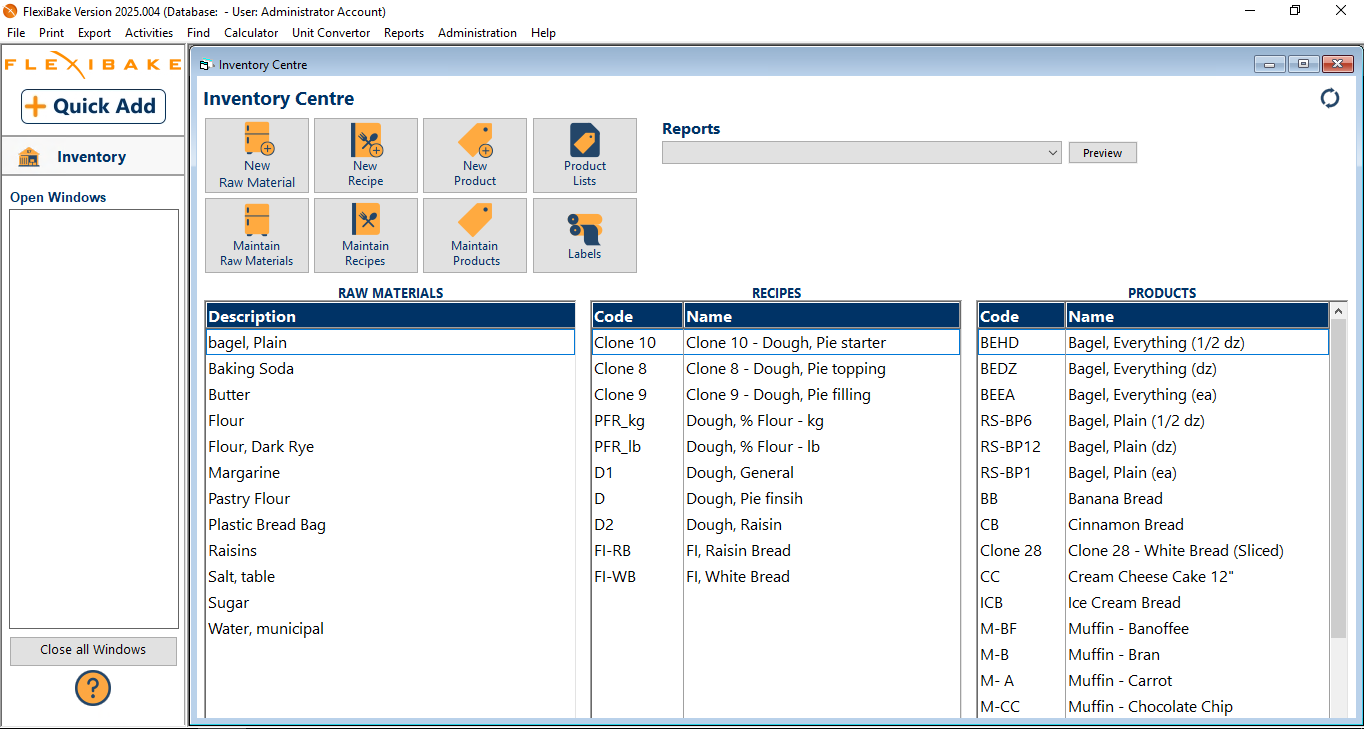Click the Recipes Name column header

tap(822, 316)
